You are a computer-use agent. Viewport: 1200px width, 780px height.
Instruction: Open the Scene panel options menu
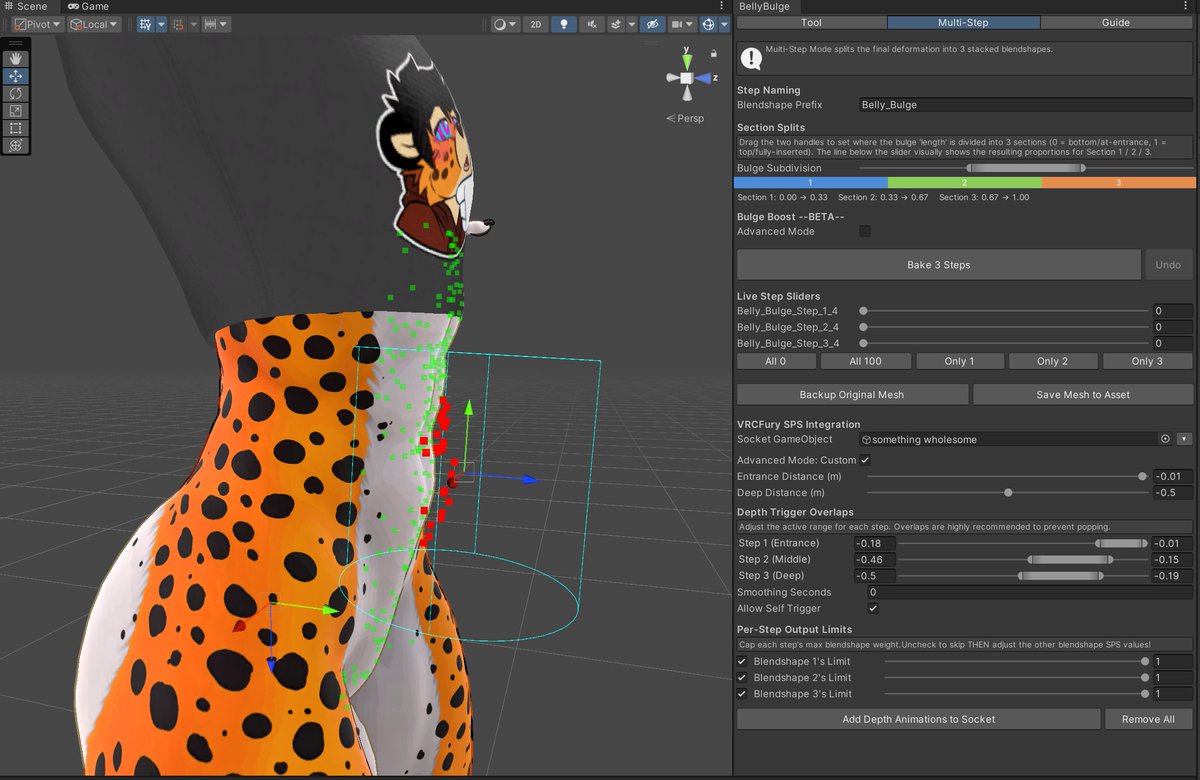point(723,6)
